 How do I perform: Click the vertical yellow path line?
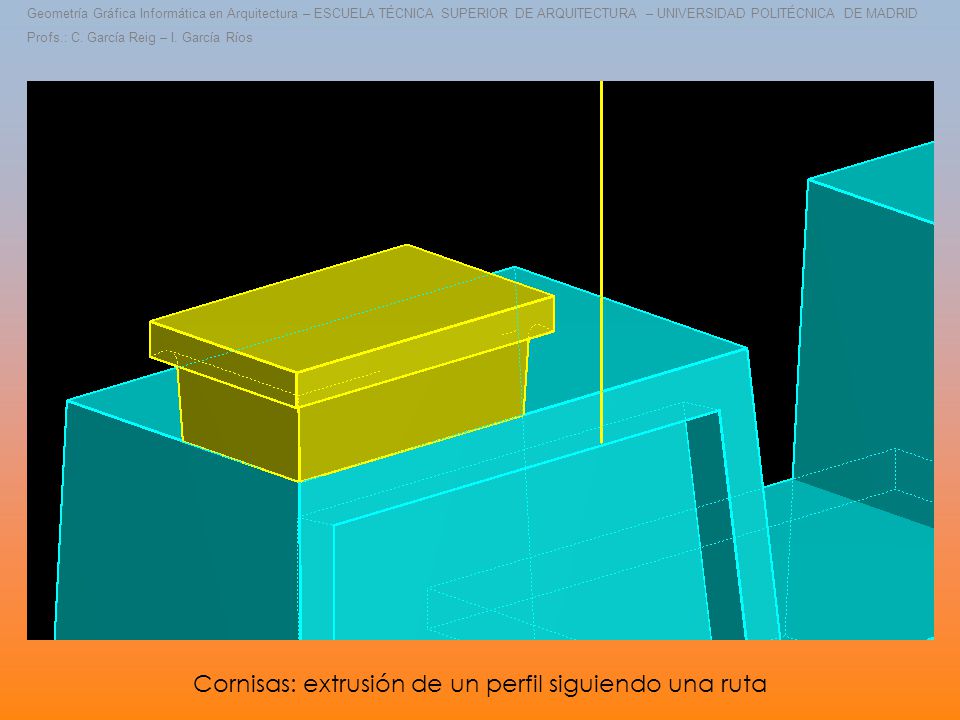click(x=601, y=262)
